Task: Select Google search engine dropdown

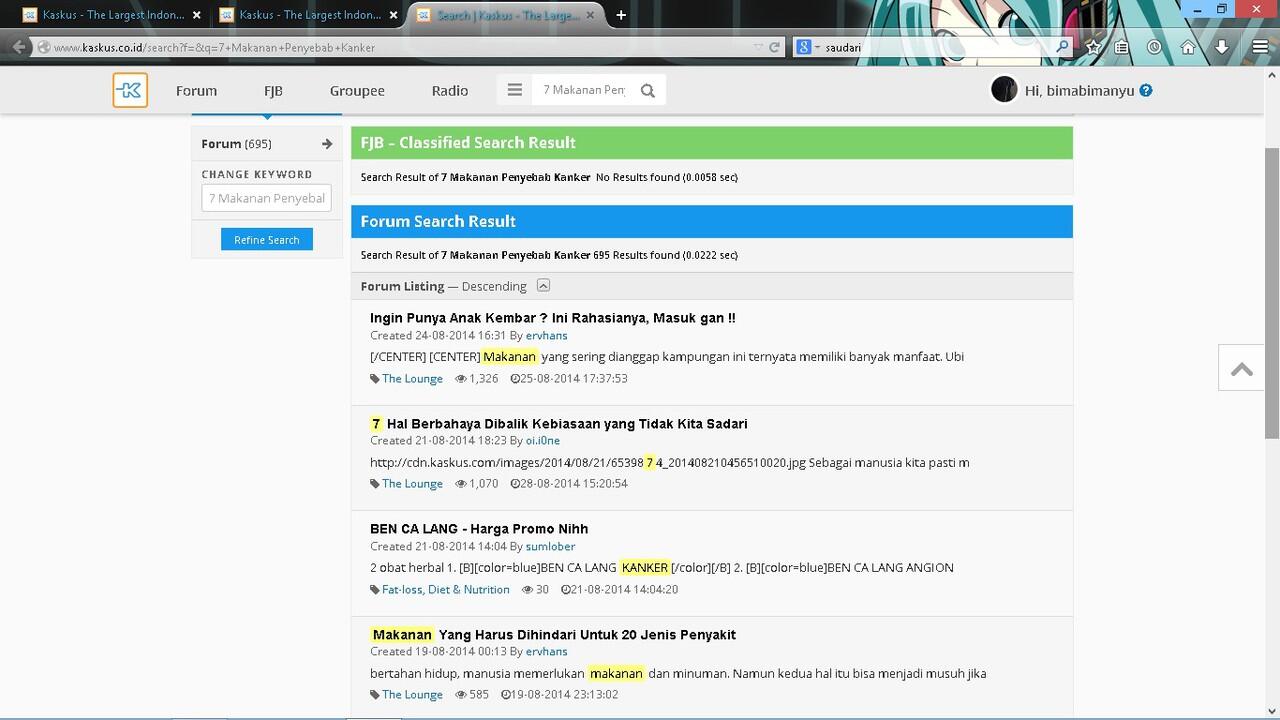Action: pos(808,47)
